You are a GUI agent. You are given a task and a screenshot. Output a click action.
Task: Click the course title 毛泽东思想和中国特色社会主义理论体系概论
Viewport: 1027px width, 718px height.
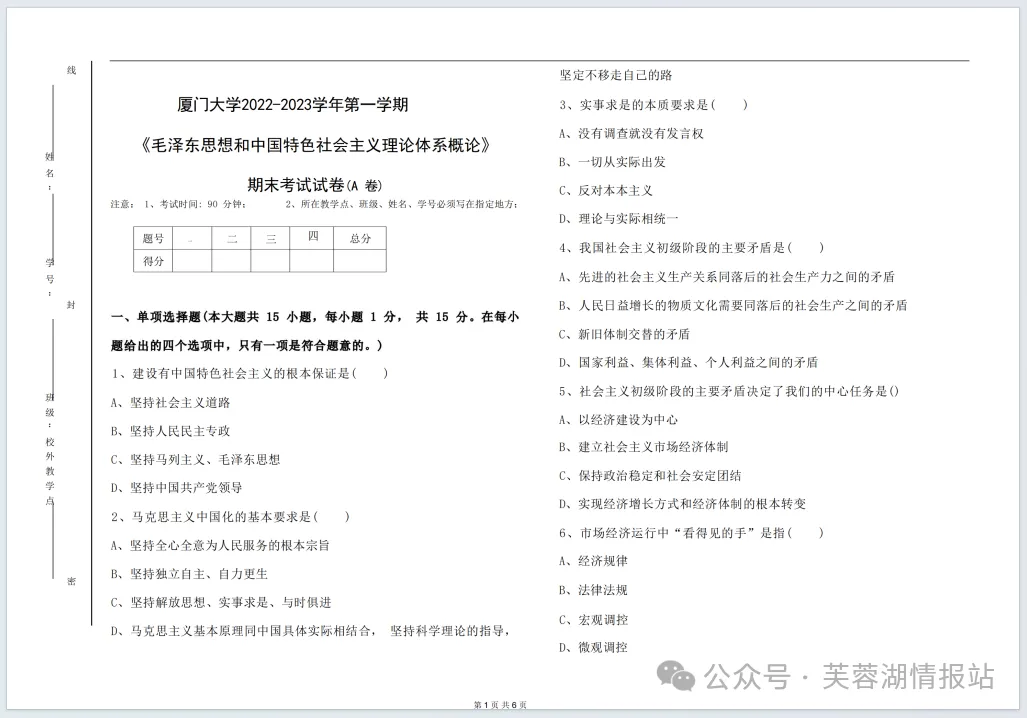314,145
